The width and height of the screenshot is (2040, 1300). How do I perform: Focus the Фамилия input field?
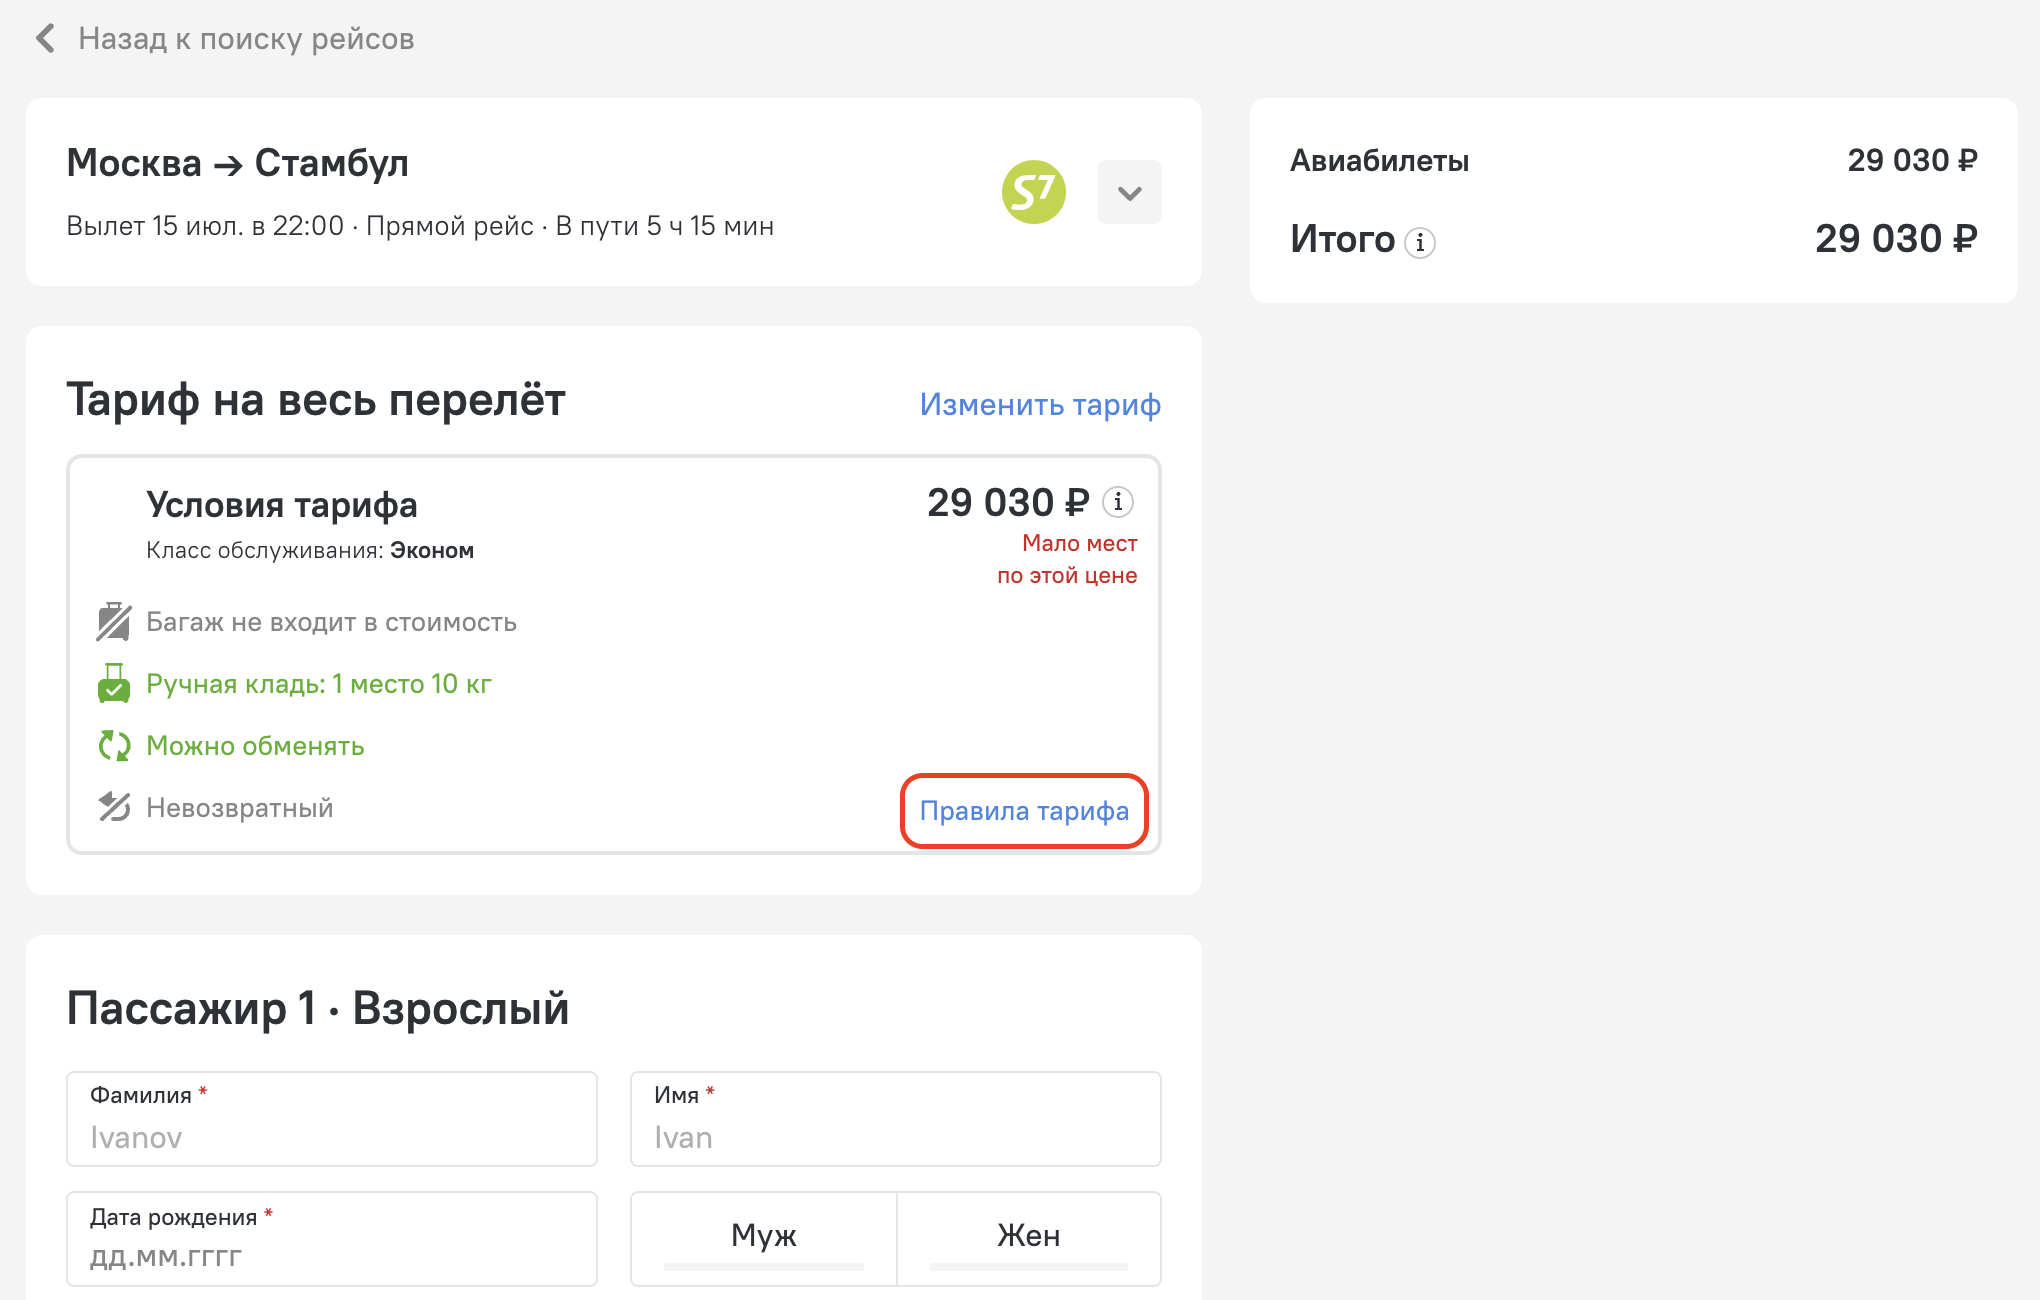pyautogui.click(x=332, y=1119)
